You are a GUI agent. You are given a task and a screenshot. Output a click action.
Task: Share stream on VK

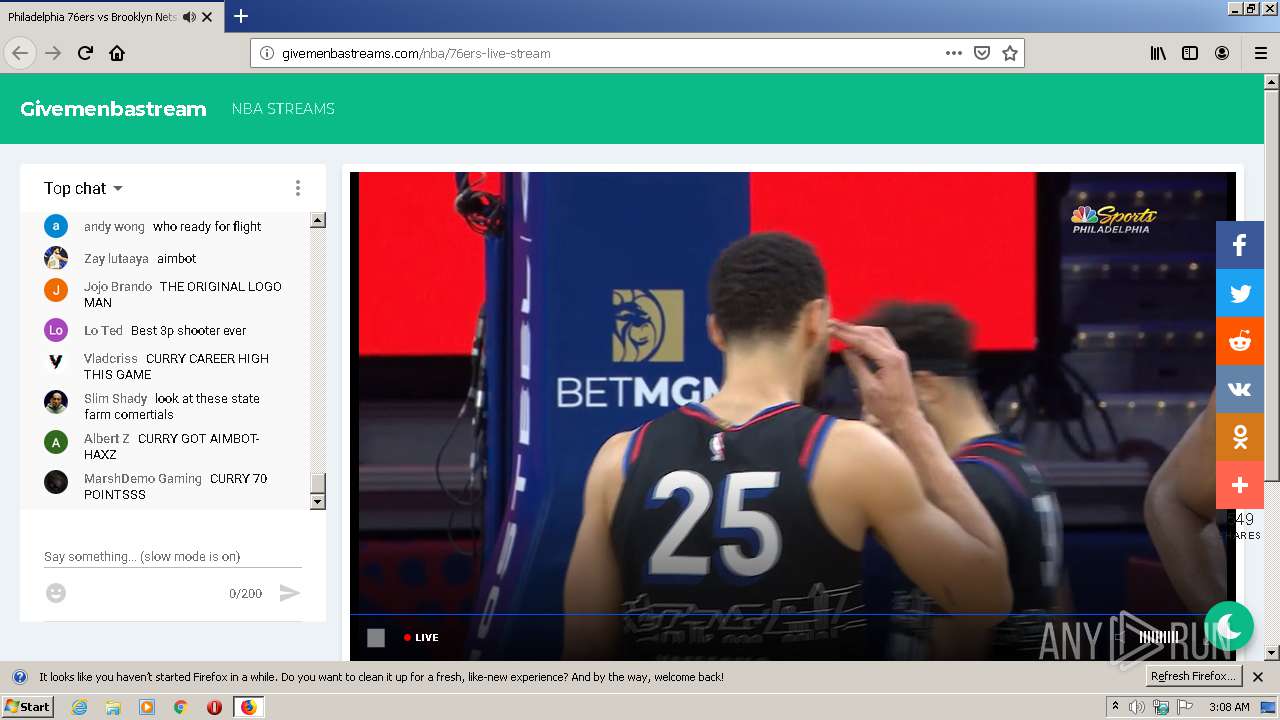click(x=1240, y=389)
